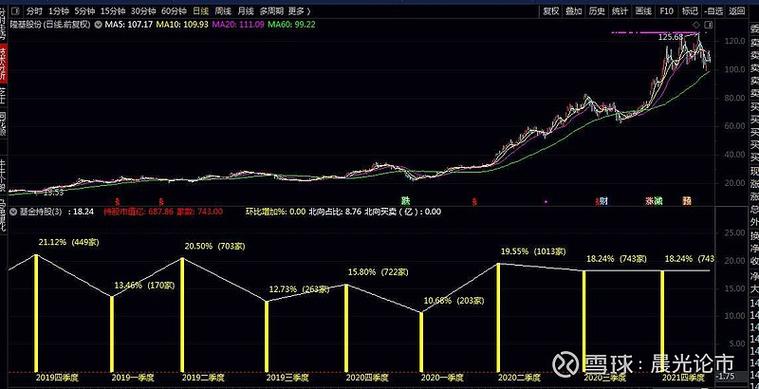Open the 统计 statistics button
This screenshot has height=389, width=759.
tap(620, 11)
